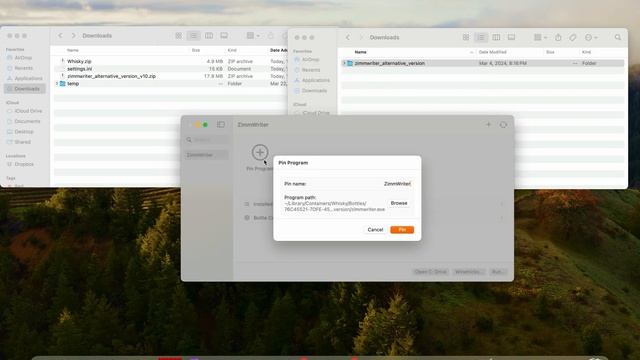The width and height of the screenshot is (640, 360).
Task: Open Dropbox in left Finder sidebar
Action: tap(24, 164)
